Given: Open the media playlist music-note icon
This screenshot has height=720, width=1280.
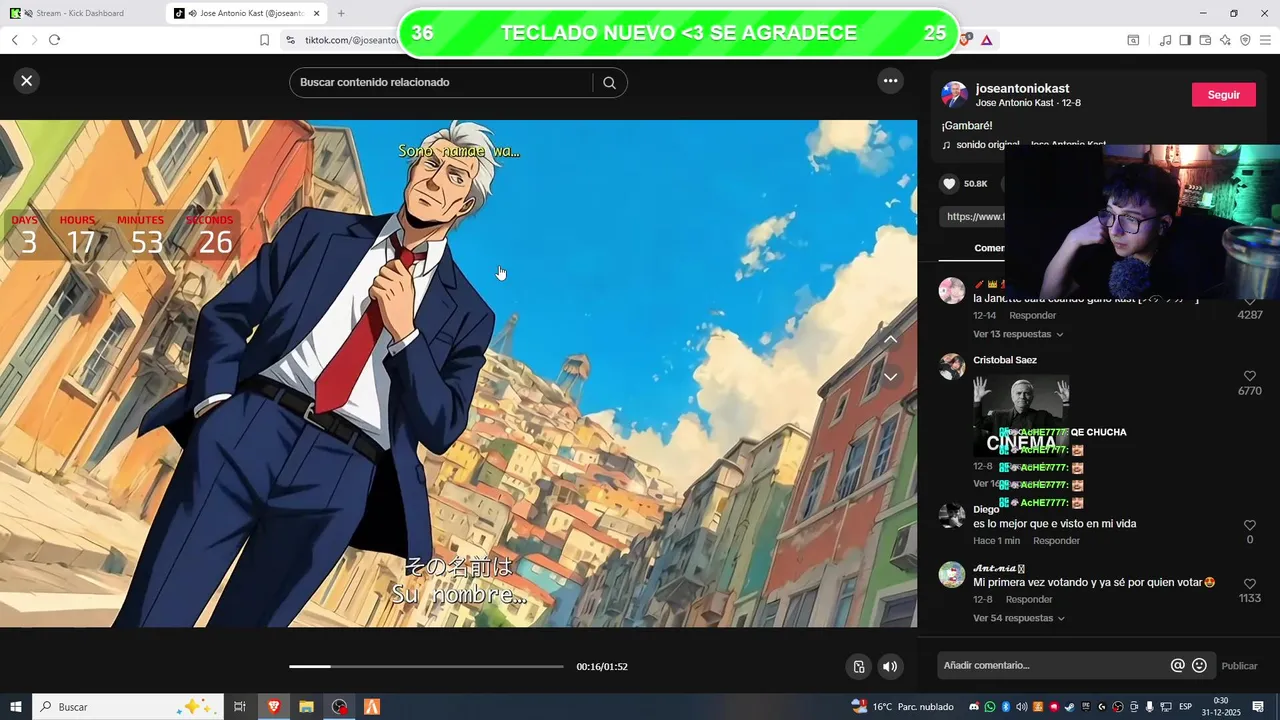Looking at the screenshot, I should pyautogui.click(x=1165, y=40).
